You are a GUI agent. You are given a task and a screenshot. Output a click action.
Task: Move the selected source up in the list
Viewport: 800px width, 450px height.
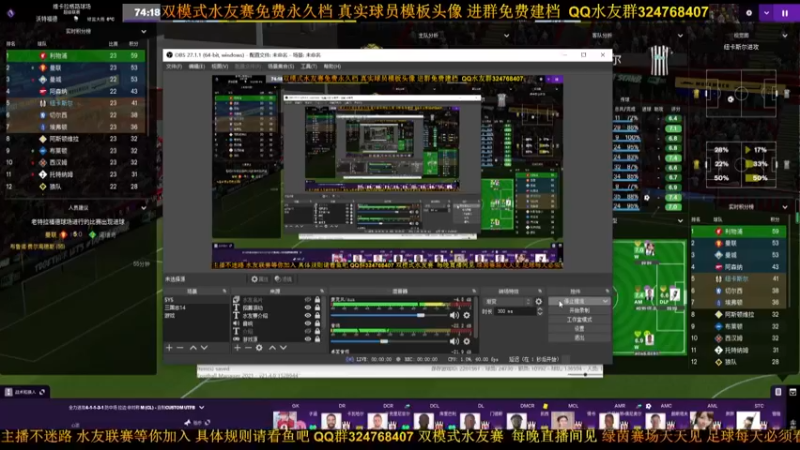click(272, 348)
